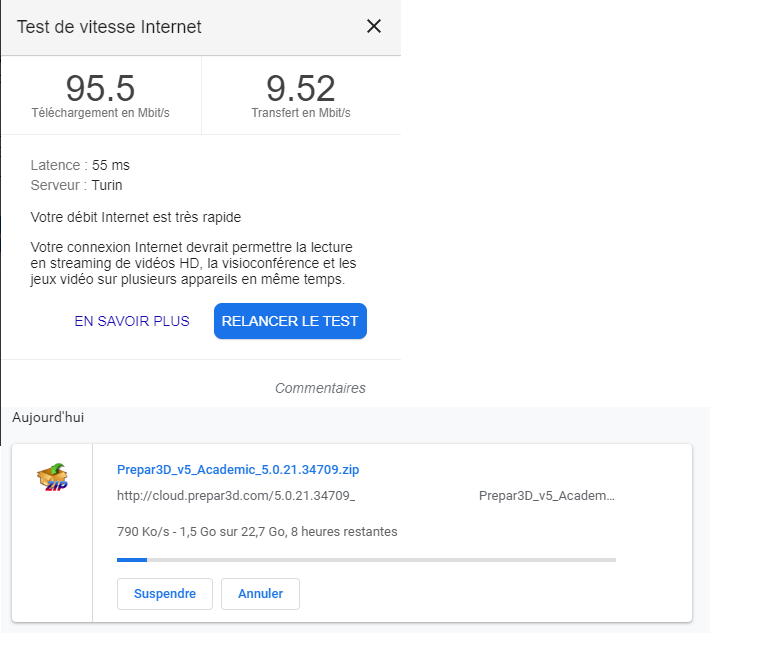Image resolution: width=778 pixels, height=664 pixels.
Task: Click the cloud.prepar3d.com source URL
Action: pyautogui.click(x=236, y=496)
